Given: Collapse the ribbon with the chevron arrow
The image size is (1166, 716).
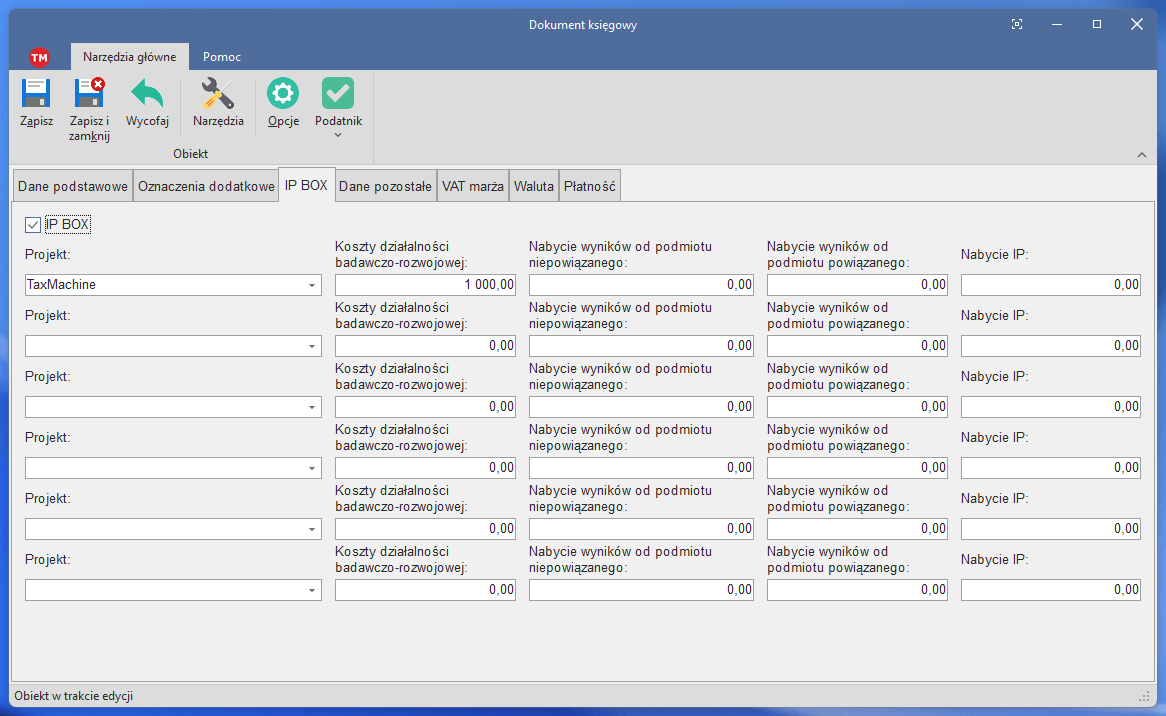Looking at the screenshot, I should 1142,154.
